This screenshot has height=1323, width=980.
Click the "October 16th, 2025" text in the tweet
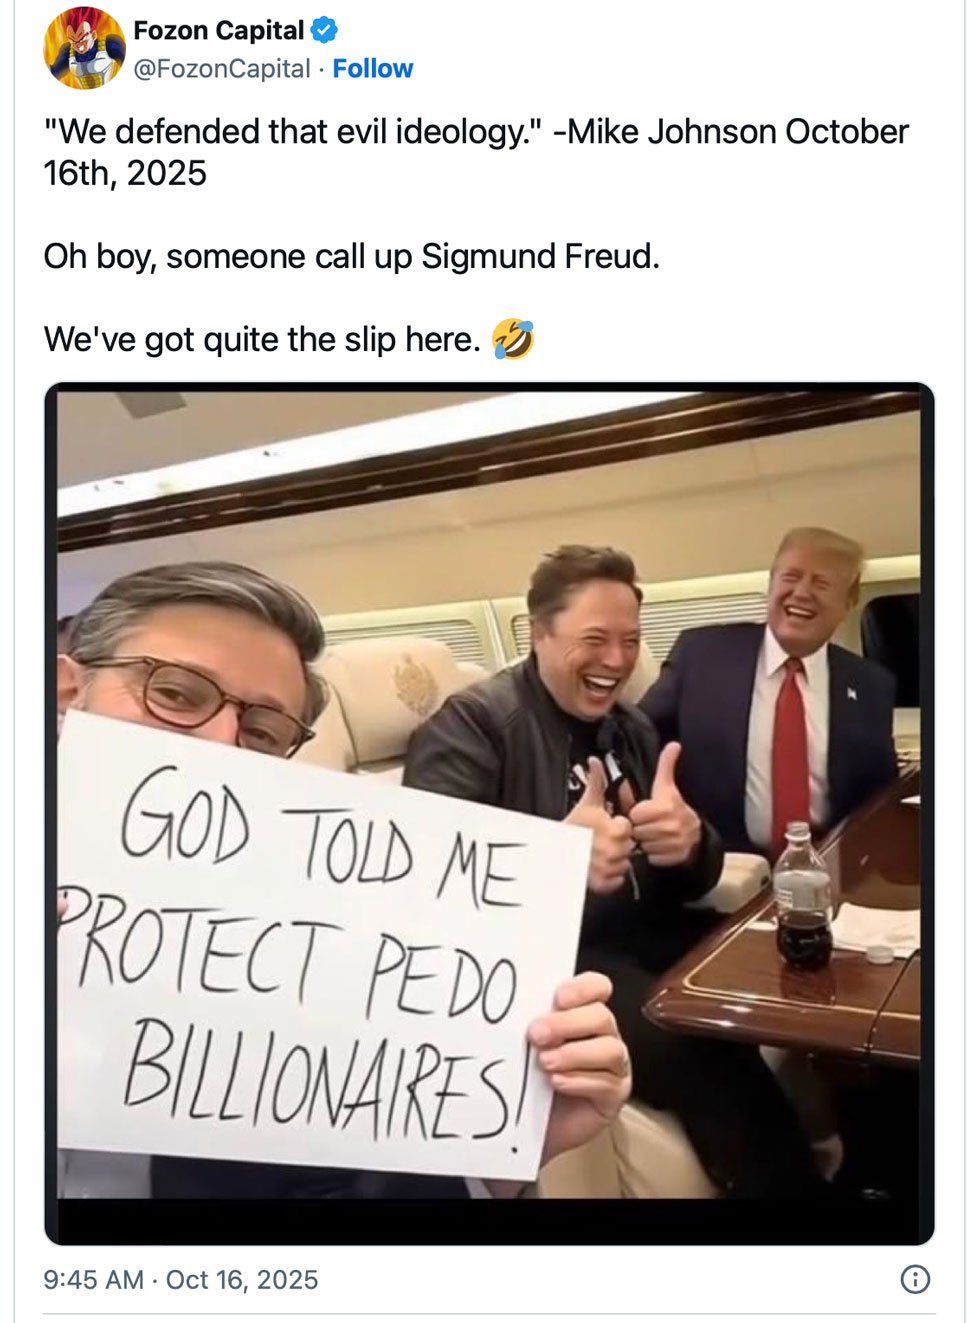coord(125,173)
